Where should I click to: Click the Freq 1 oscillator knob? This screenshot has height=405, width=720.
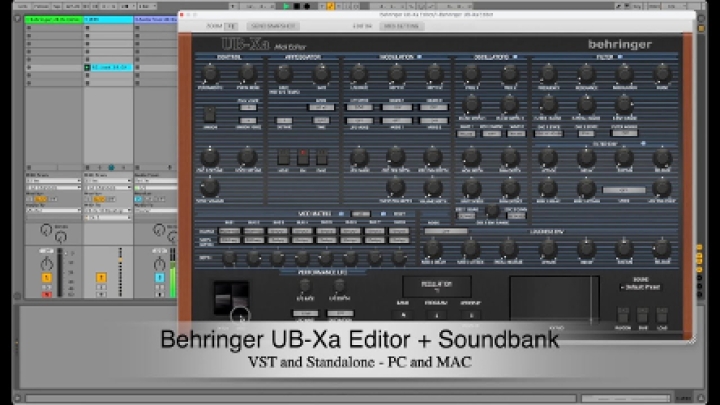click(471, 73)
